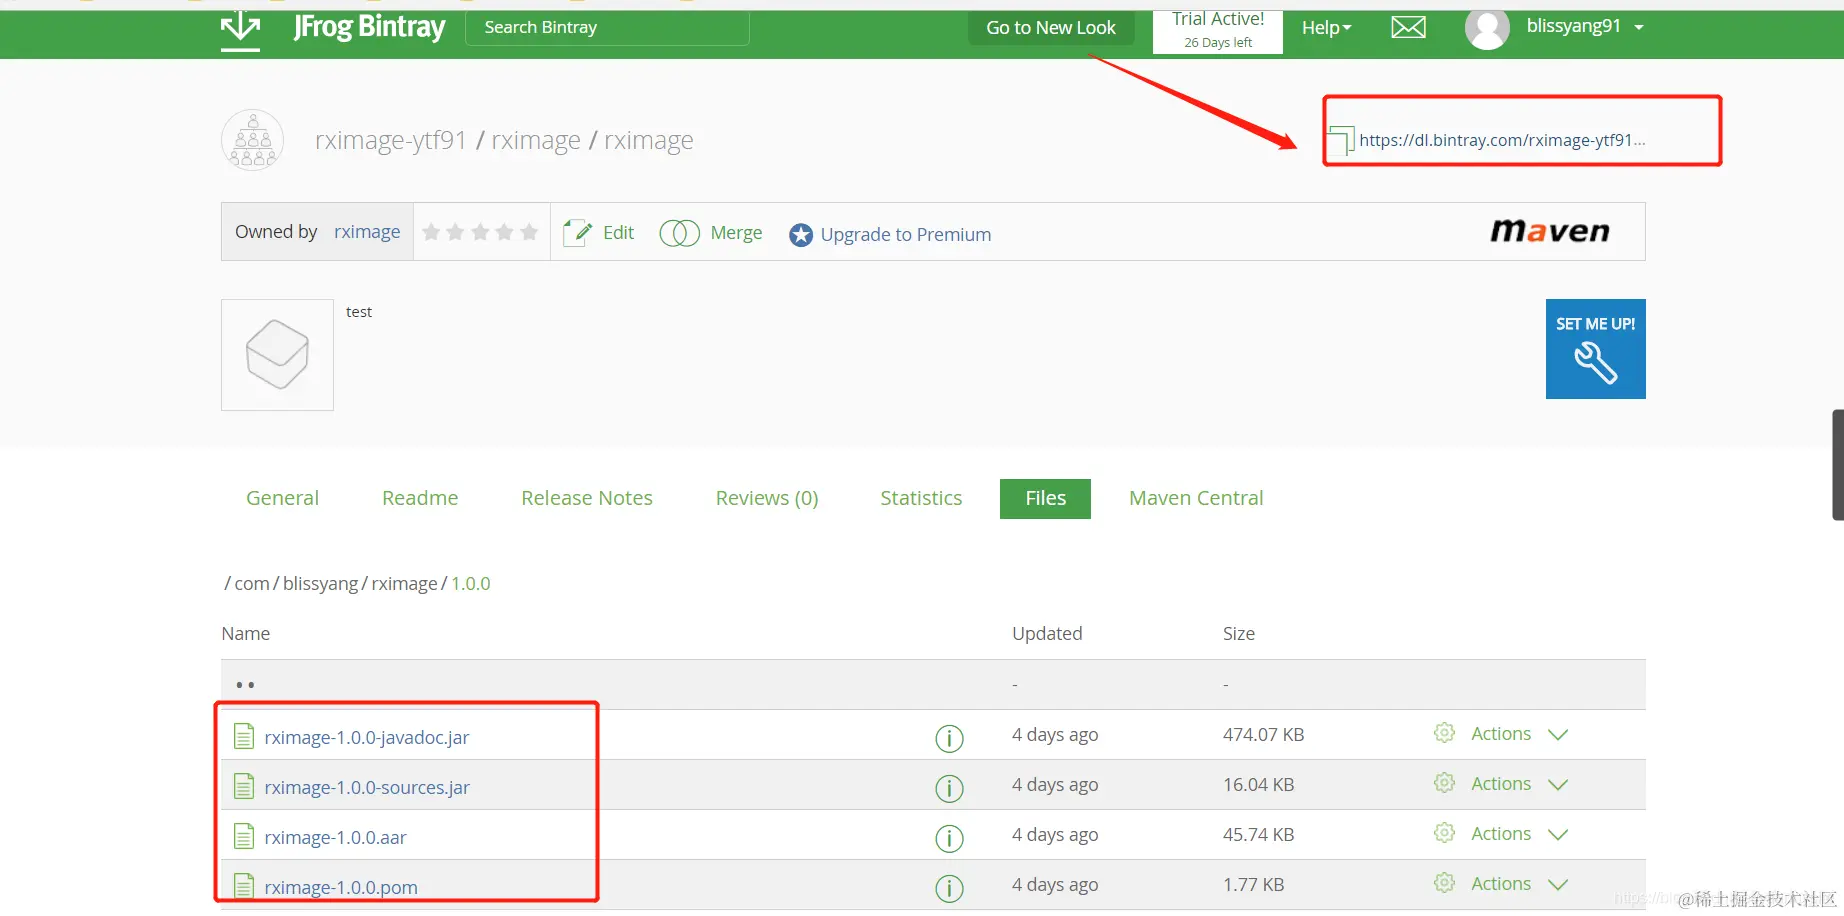View the Statistics tab
Image resolution: width=1844 pixels, height=916 pixels.
tap(921, 498)
